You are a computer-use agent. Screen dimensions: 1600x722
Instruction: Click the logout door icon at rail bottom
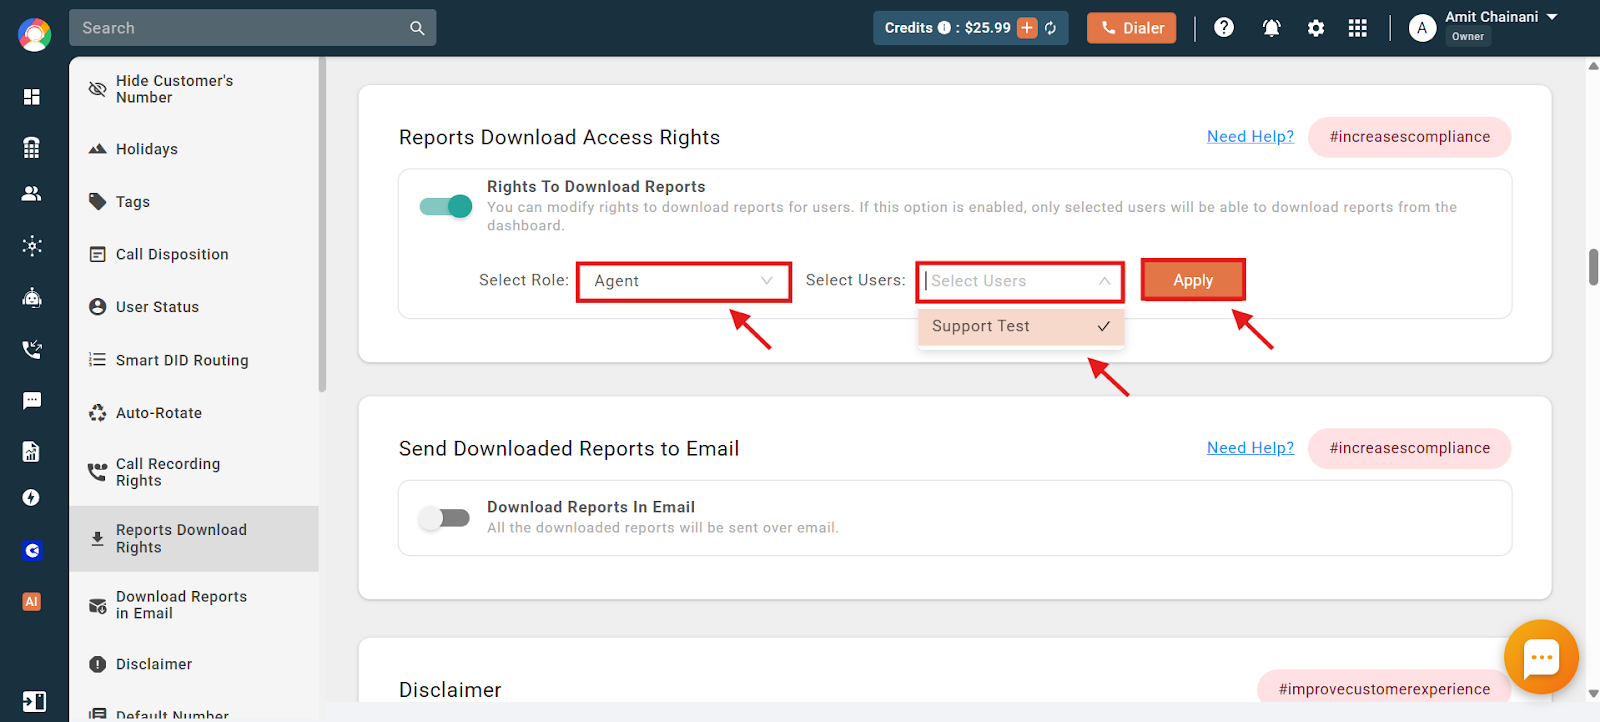point(34,701)
